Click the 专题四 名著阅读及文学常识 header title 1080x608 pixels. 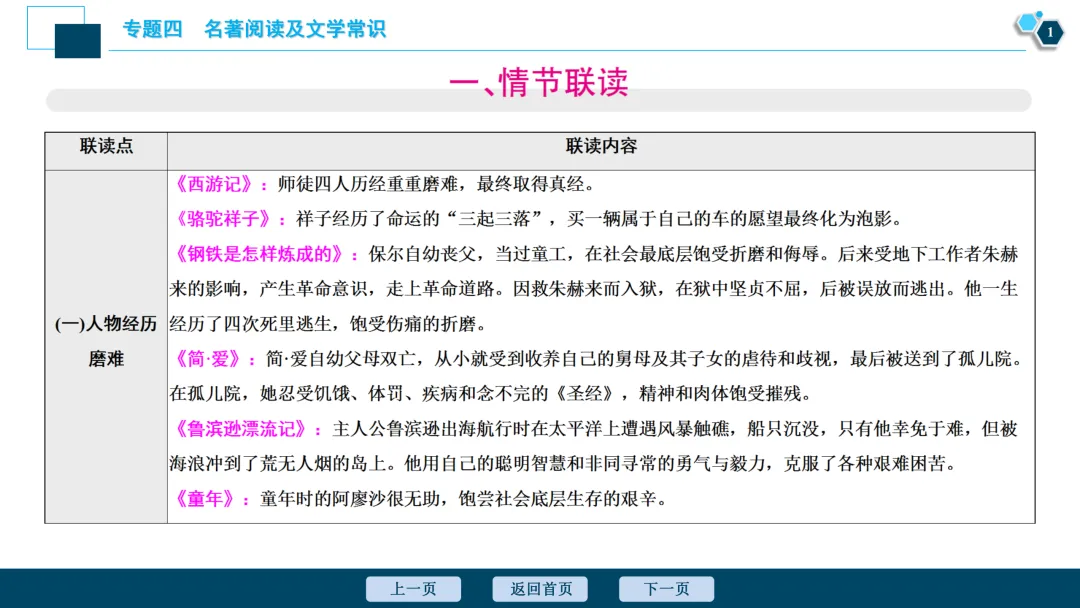[x=255, y=29]
